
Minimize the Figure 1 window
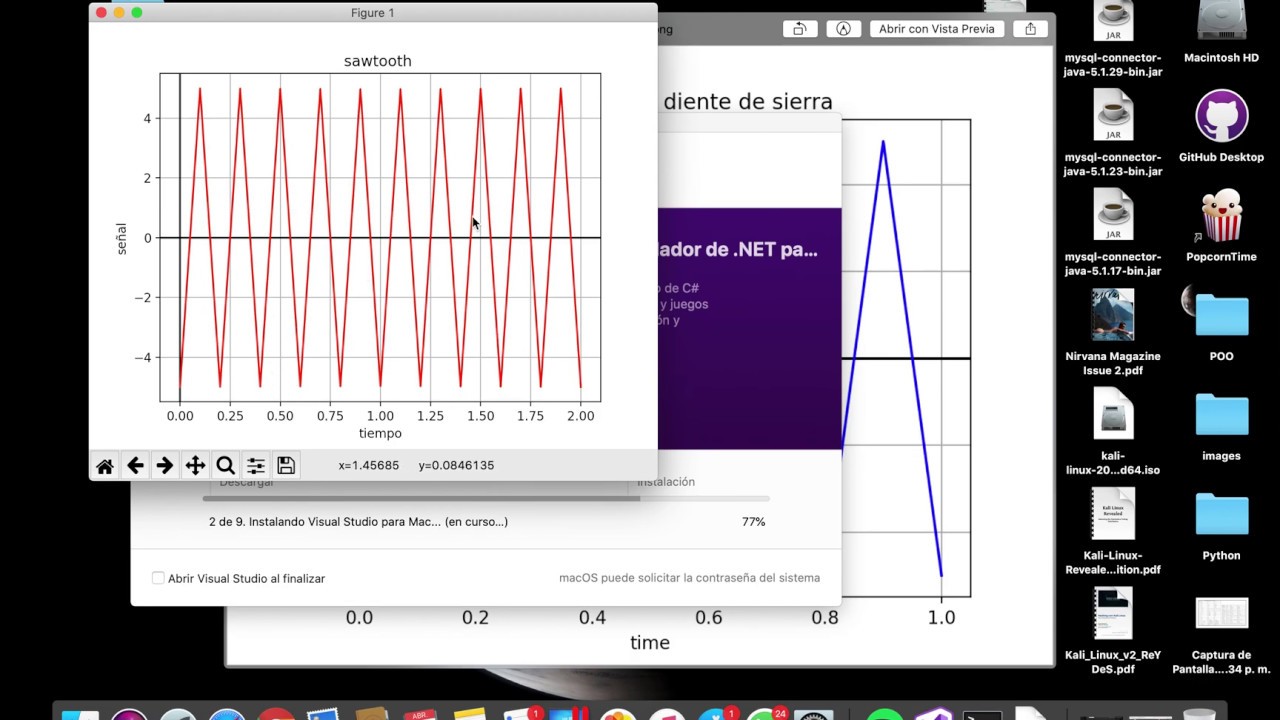pyautogui.click(x=119, y=13)
